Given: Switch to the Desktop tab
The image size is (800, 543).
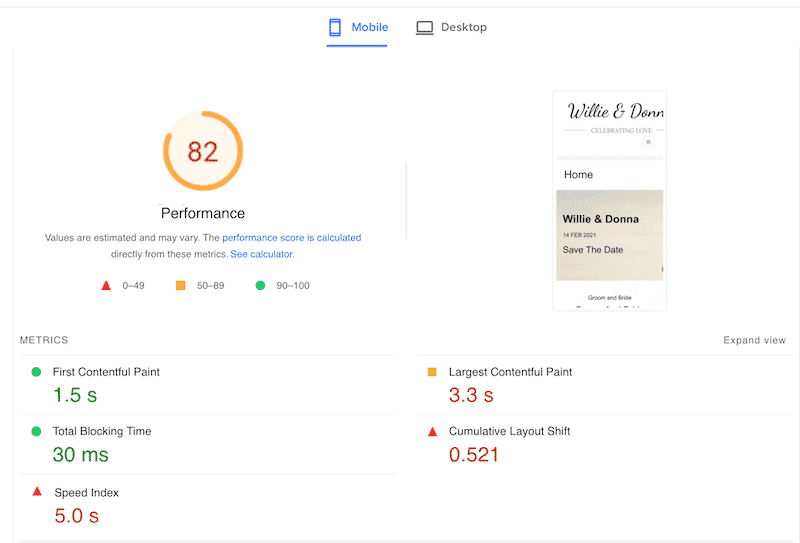Looking at the screenshot, I should [x=452, y=27].
